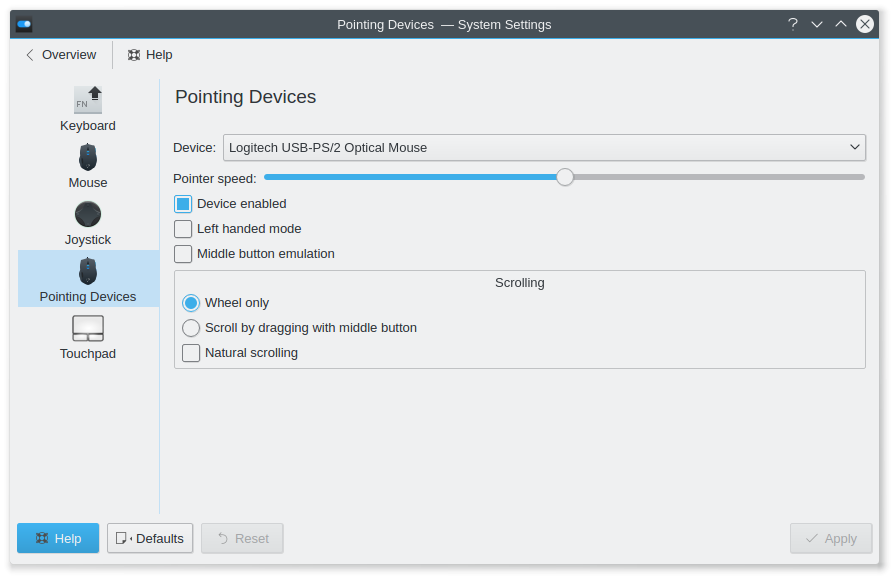
Task: Enable Middle button emulation
Action: click(x=183, y=254)
